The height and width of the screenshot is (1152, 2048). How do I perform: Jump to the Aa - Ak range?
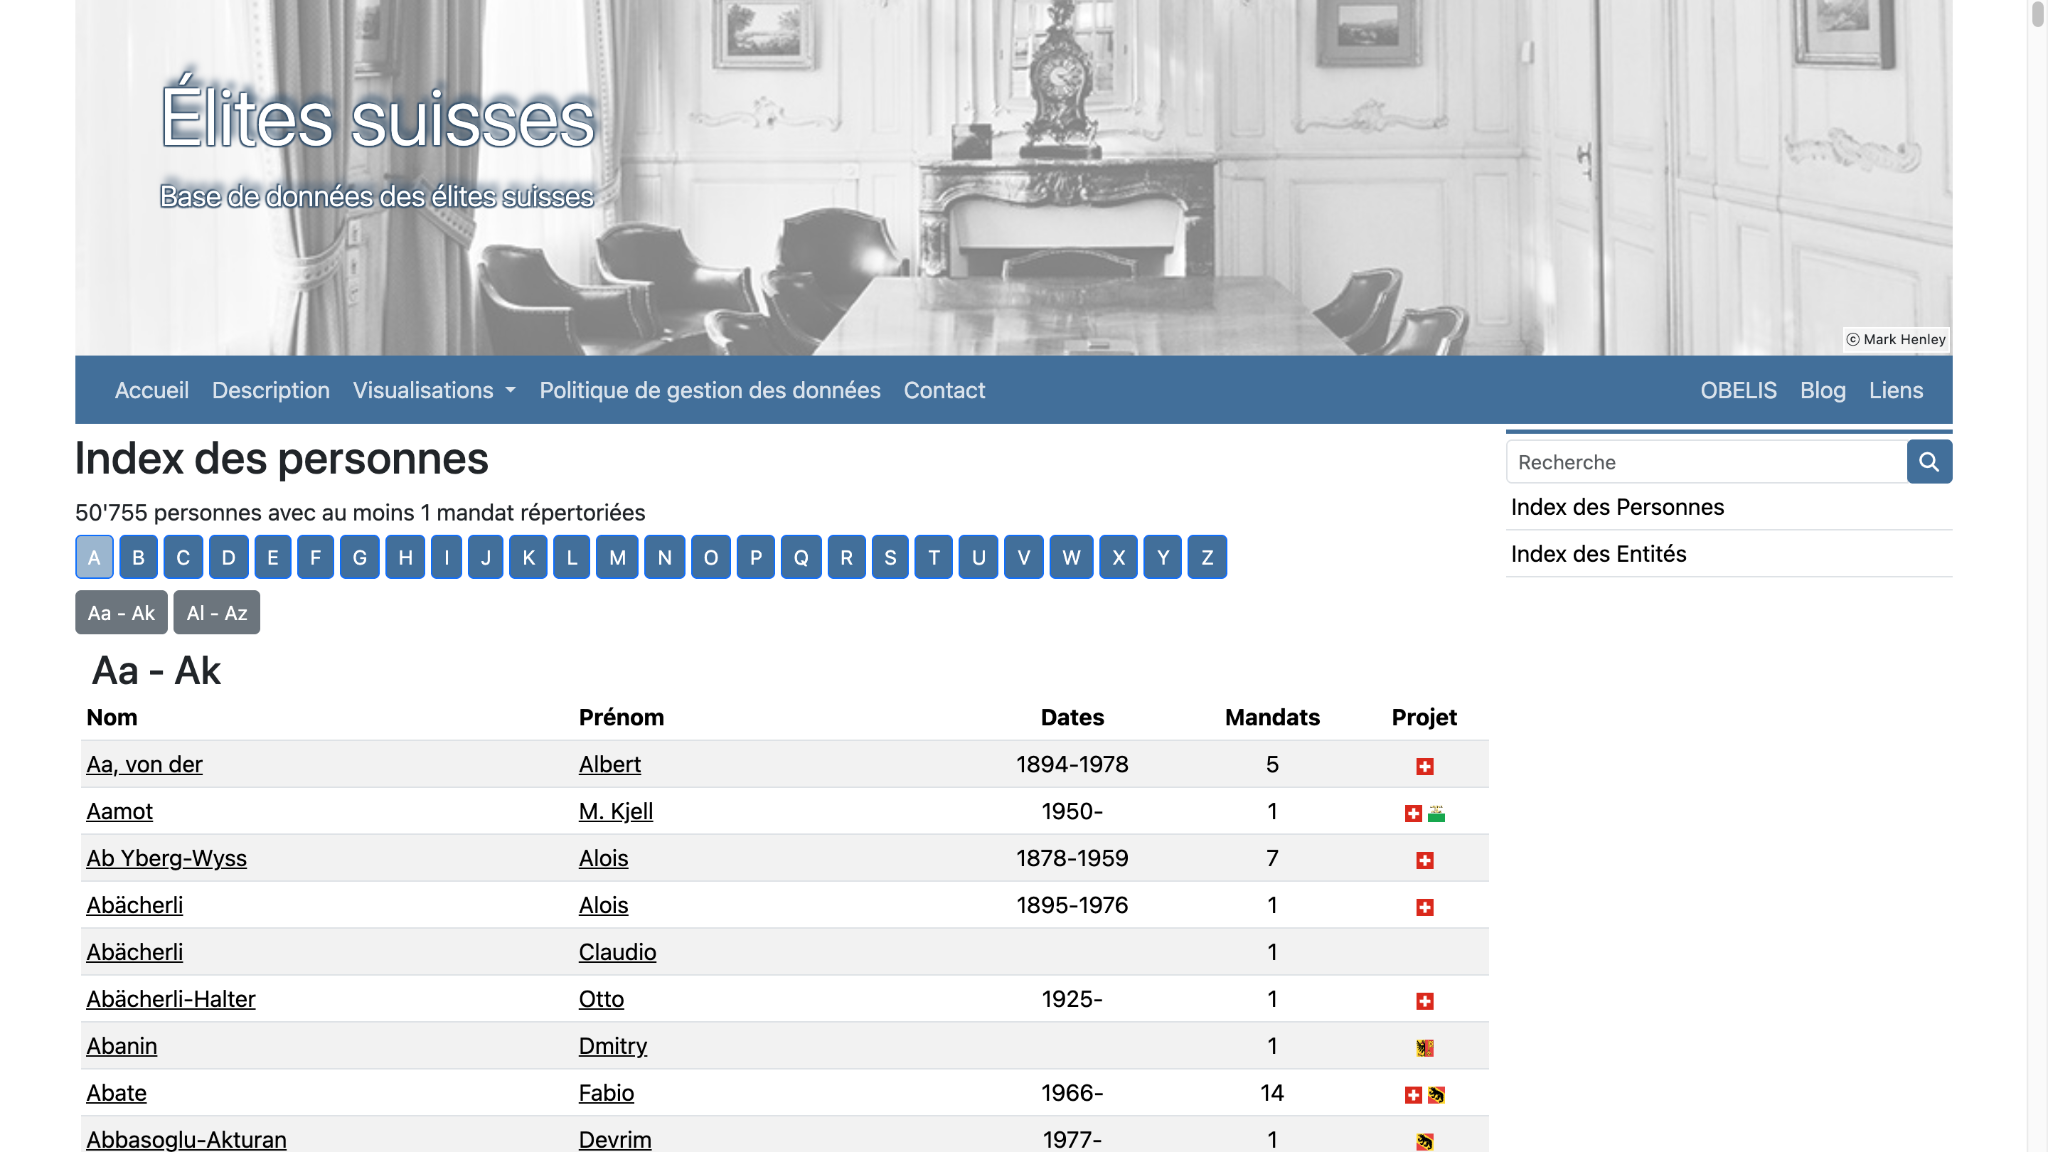click(121, 613)
